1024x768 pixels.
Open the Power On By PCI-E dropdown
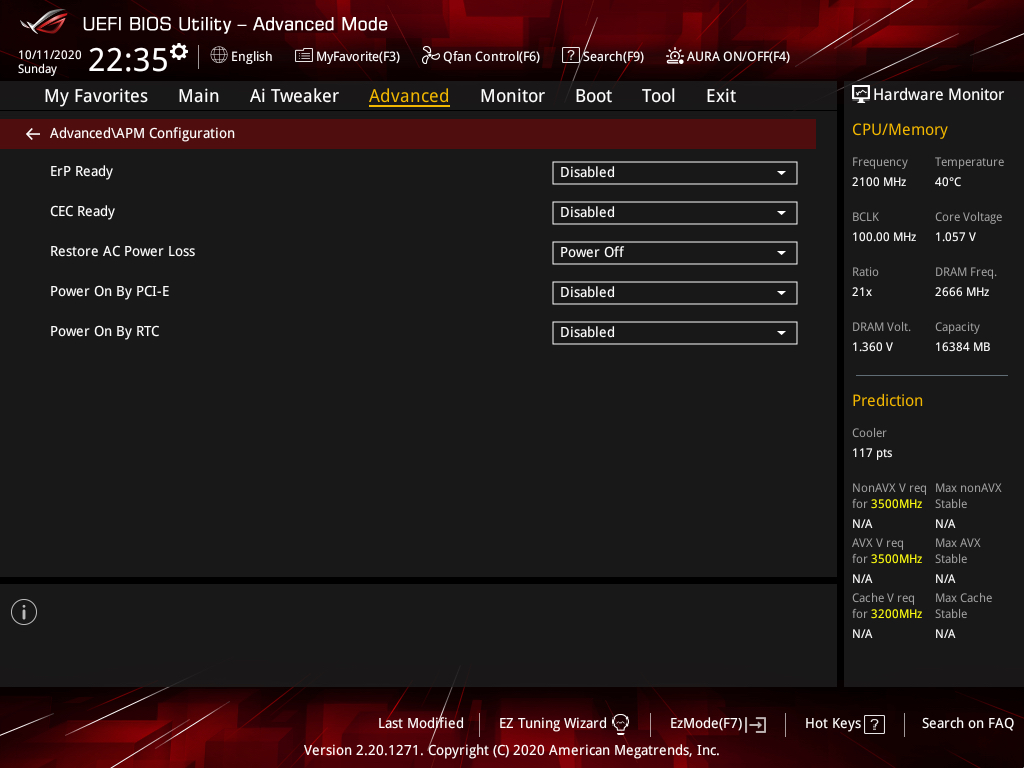tap(675, 293)
